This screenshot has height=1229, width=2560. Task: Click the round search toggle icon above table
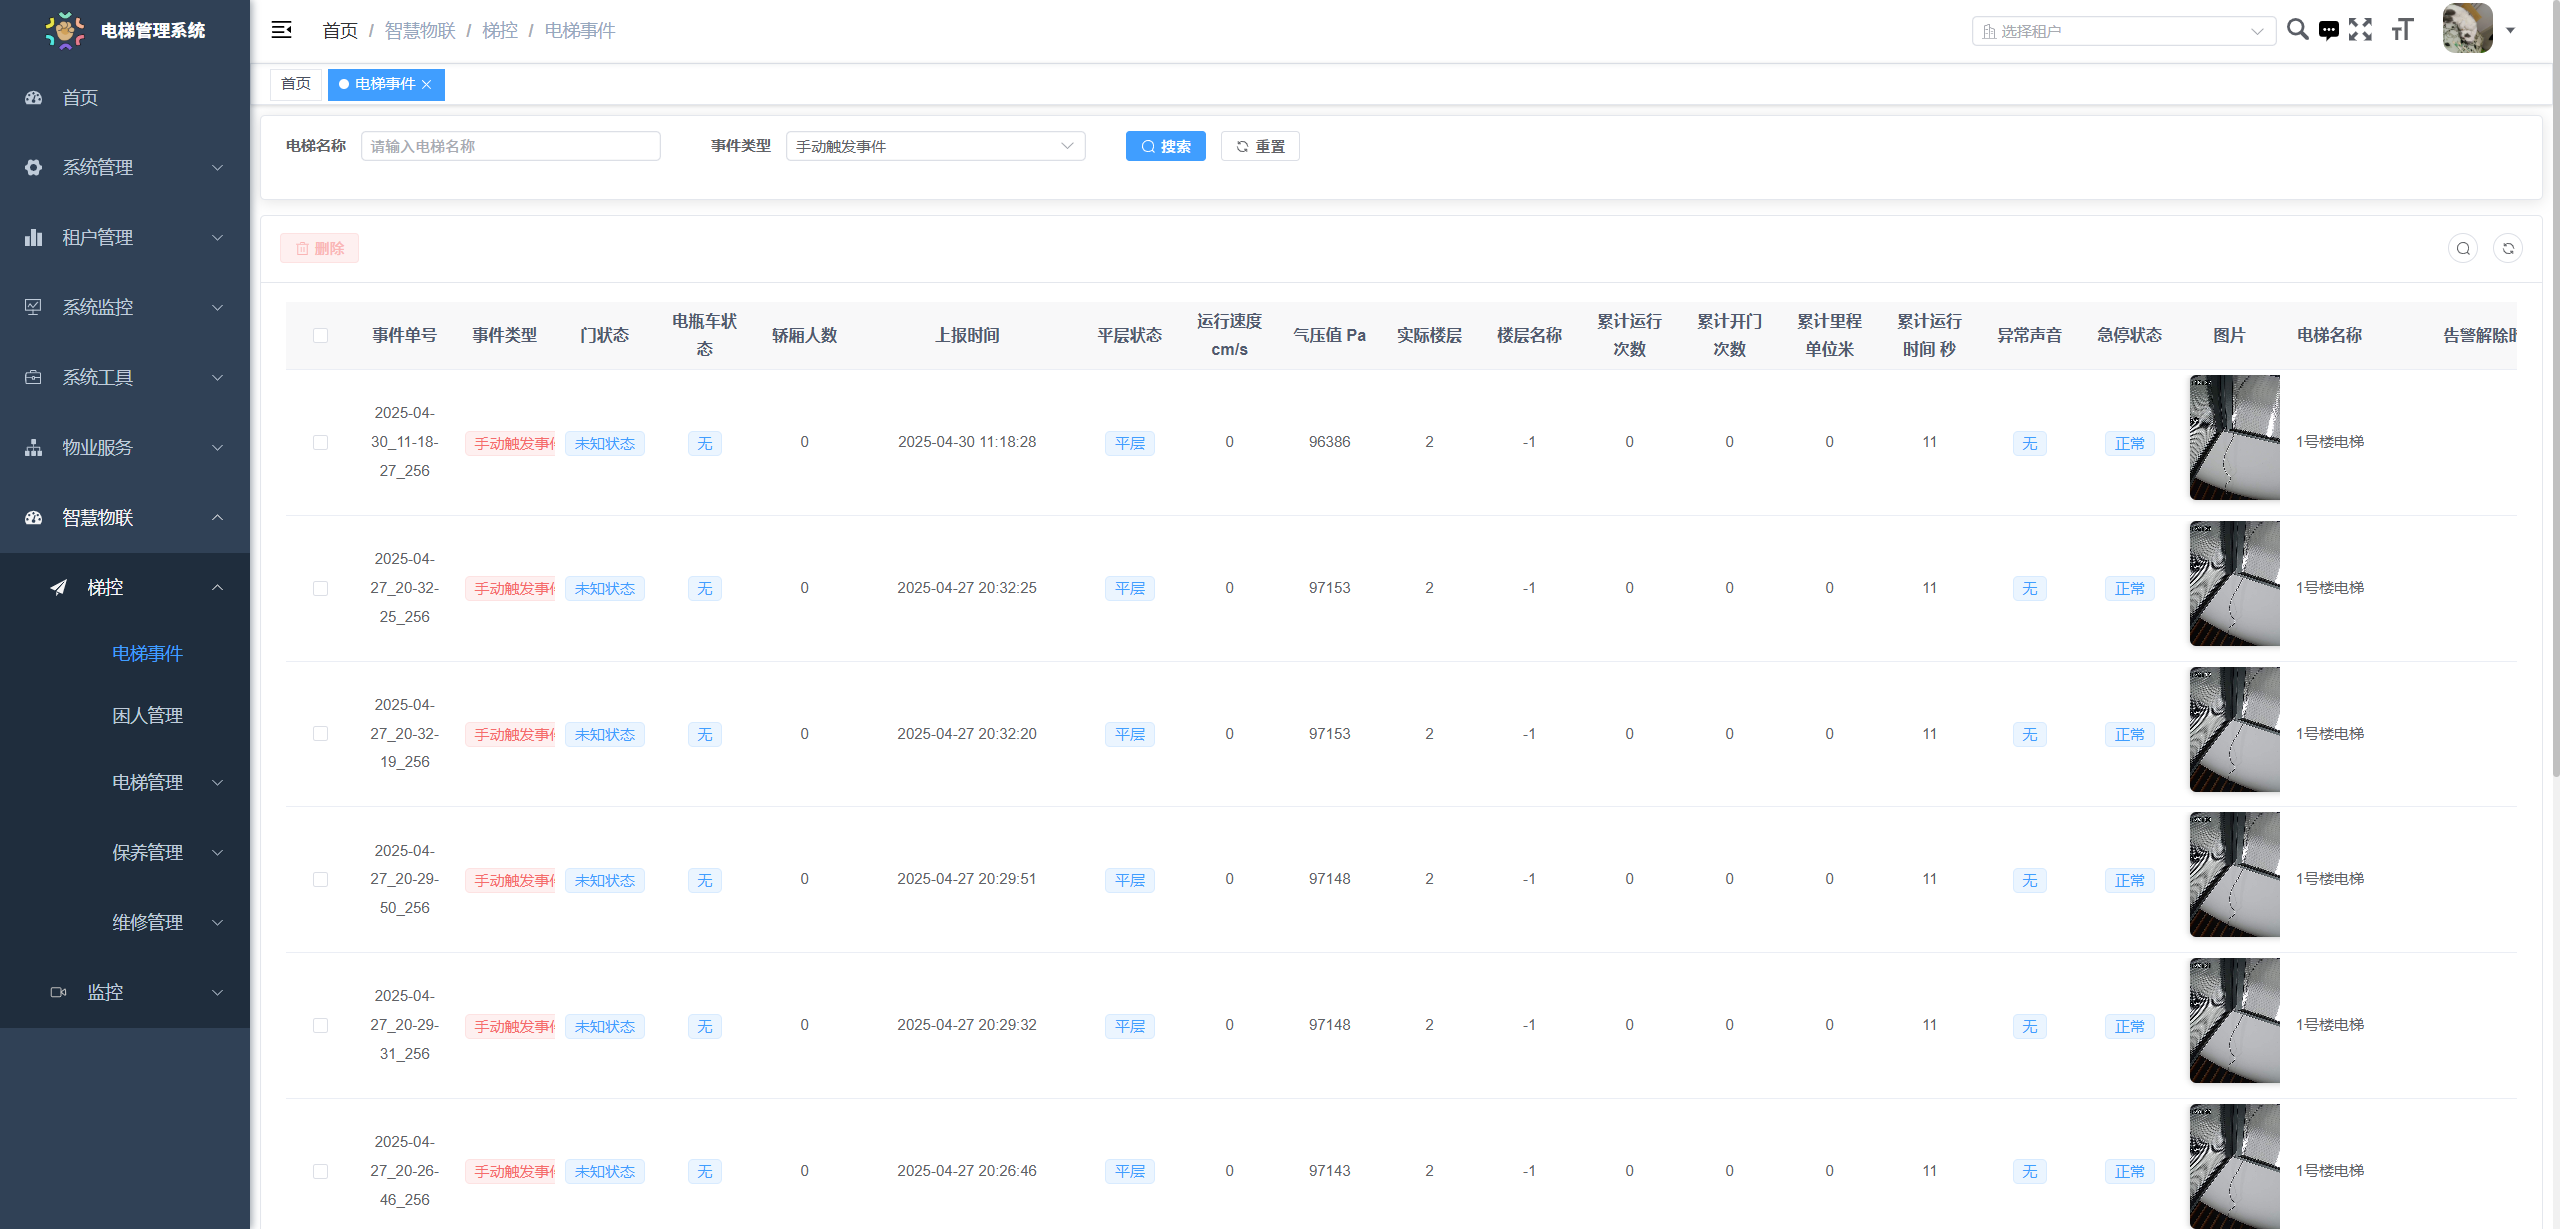[x=2463, y=248]
